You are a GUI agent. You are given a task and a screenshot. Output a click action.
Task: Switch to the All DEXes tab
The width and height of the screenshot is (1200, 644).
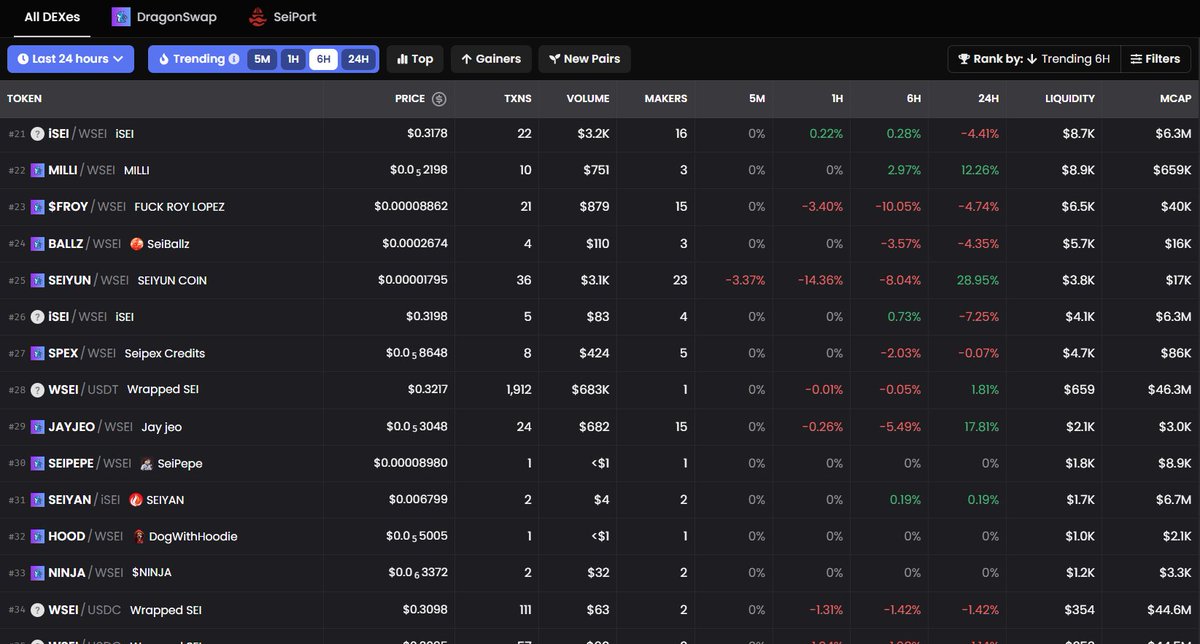pos(52,17)
